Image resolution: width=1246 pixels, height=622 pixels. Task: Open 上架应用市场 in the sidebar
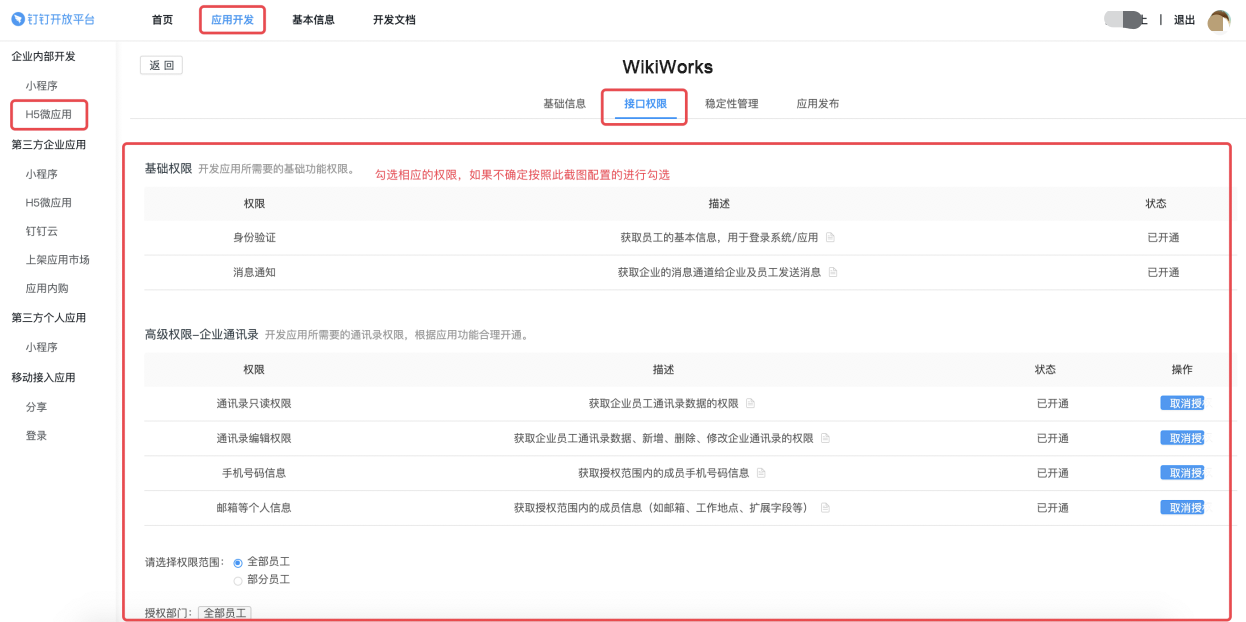[x=58, y=260]
